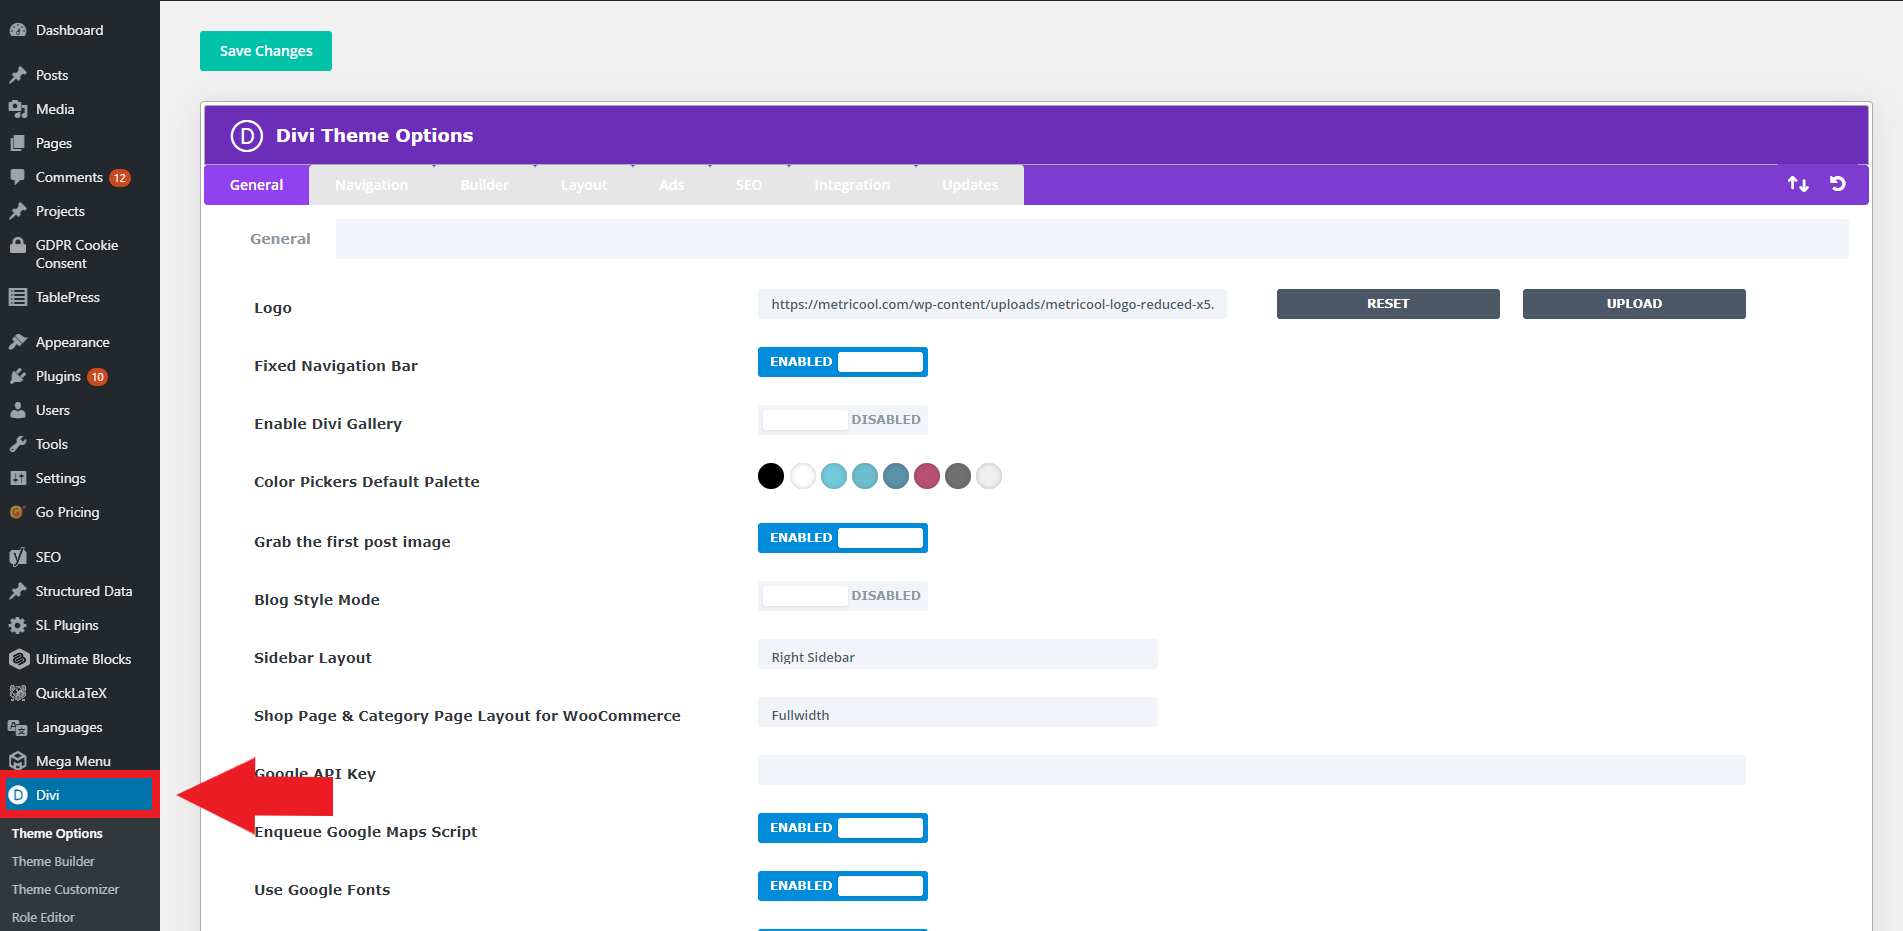
Task: Click the Media icon in sidebar
Action: pyautogui.click(x=18, y=109)
